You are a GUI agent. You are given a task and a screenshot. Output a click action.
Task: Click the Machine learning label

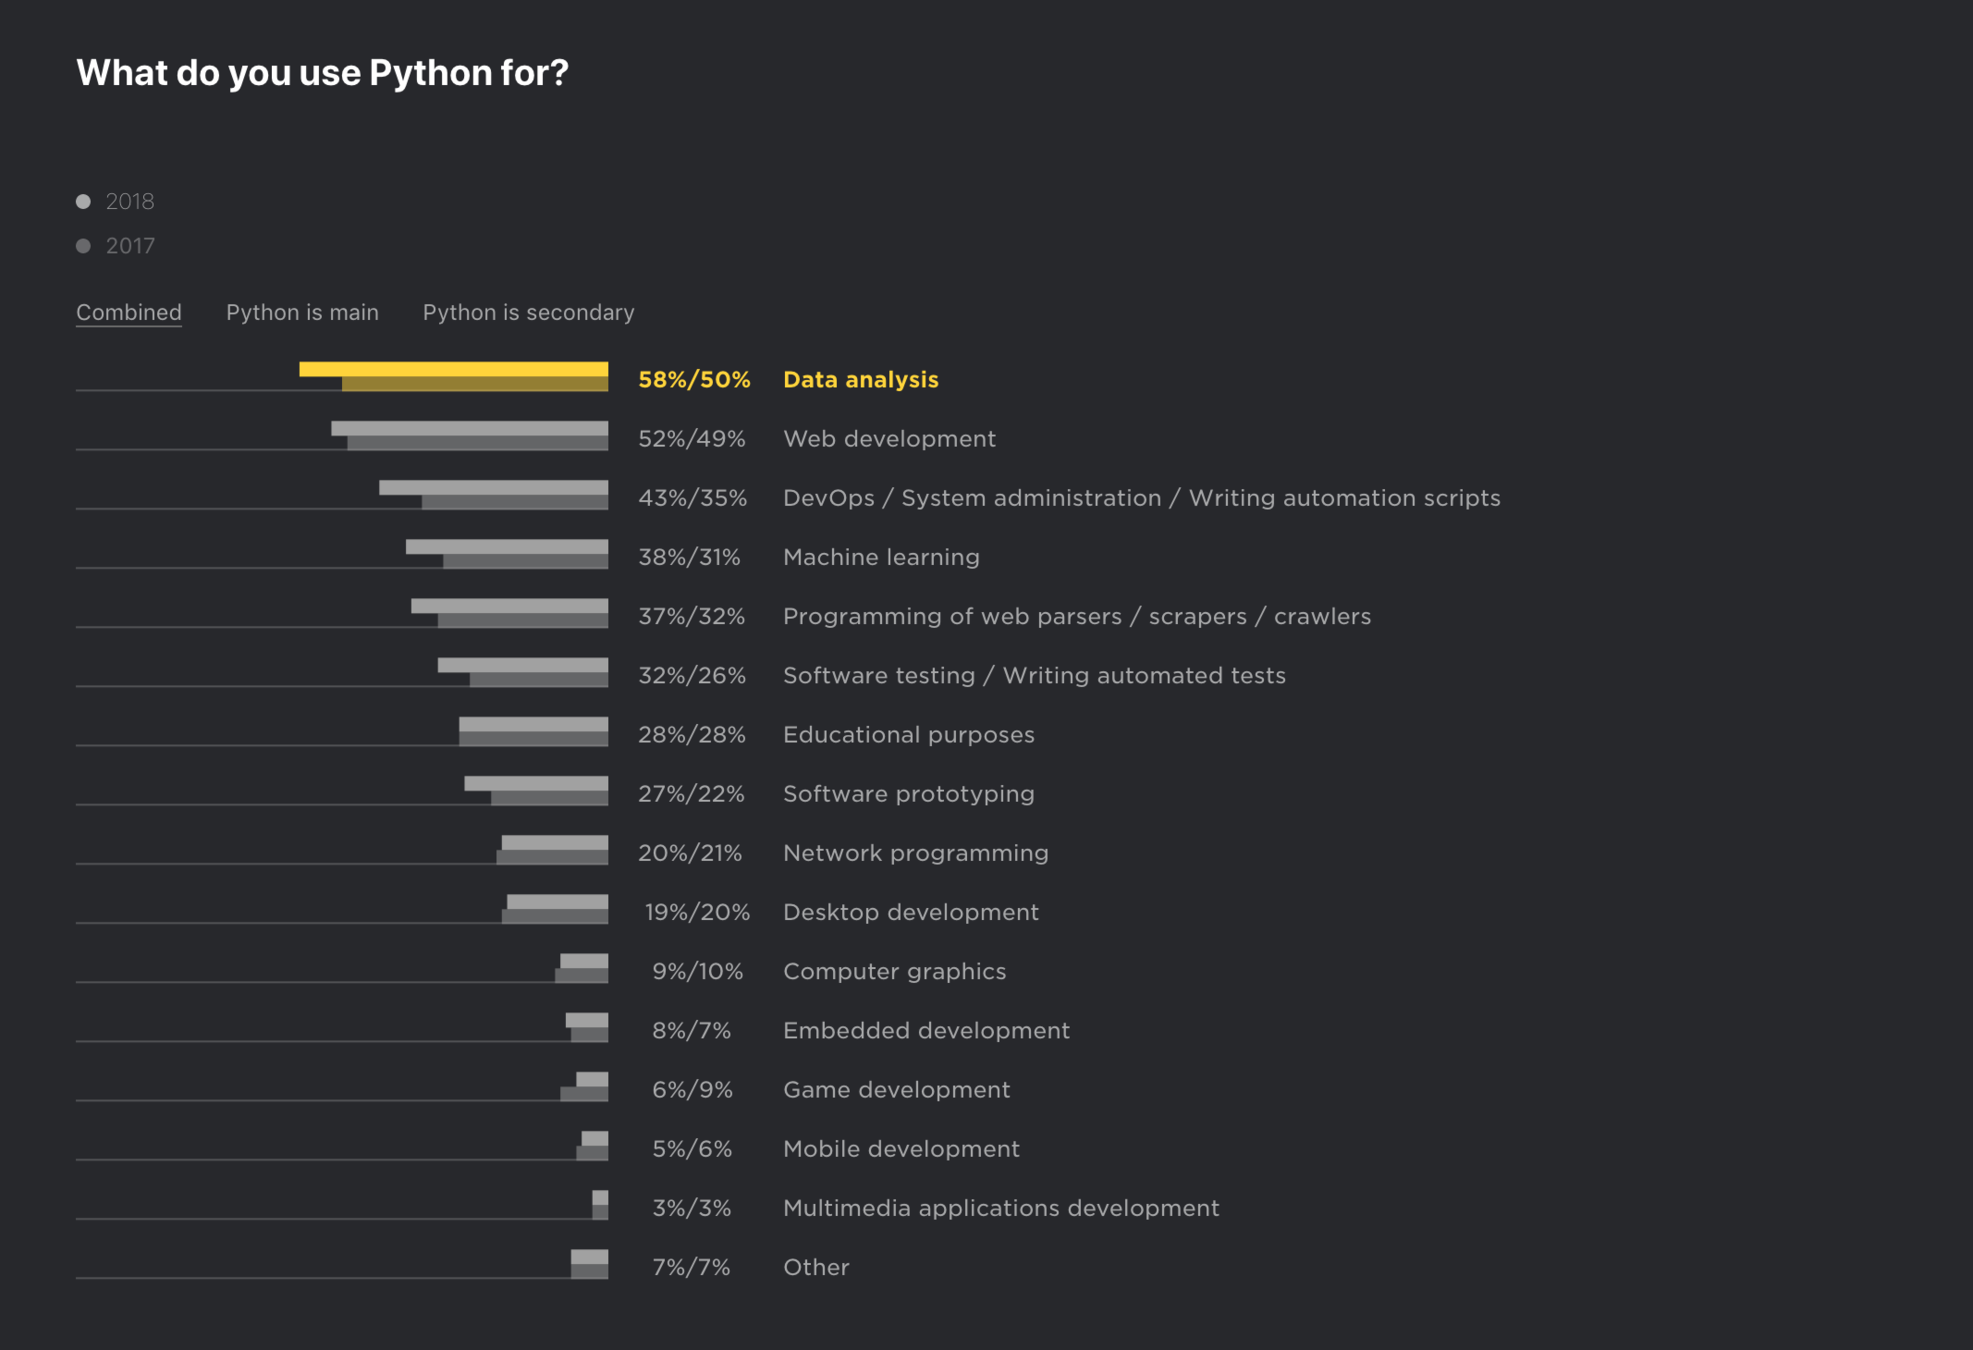[881, 557]
